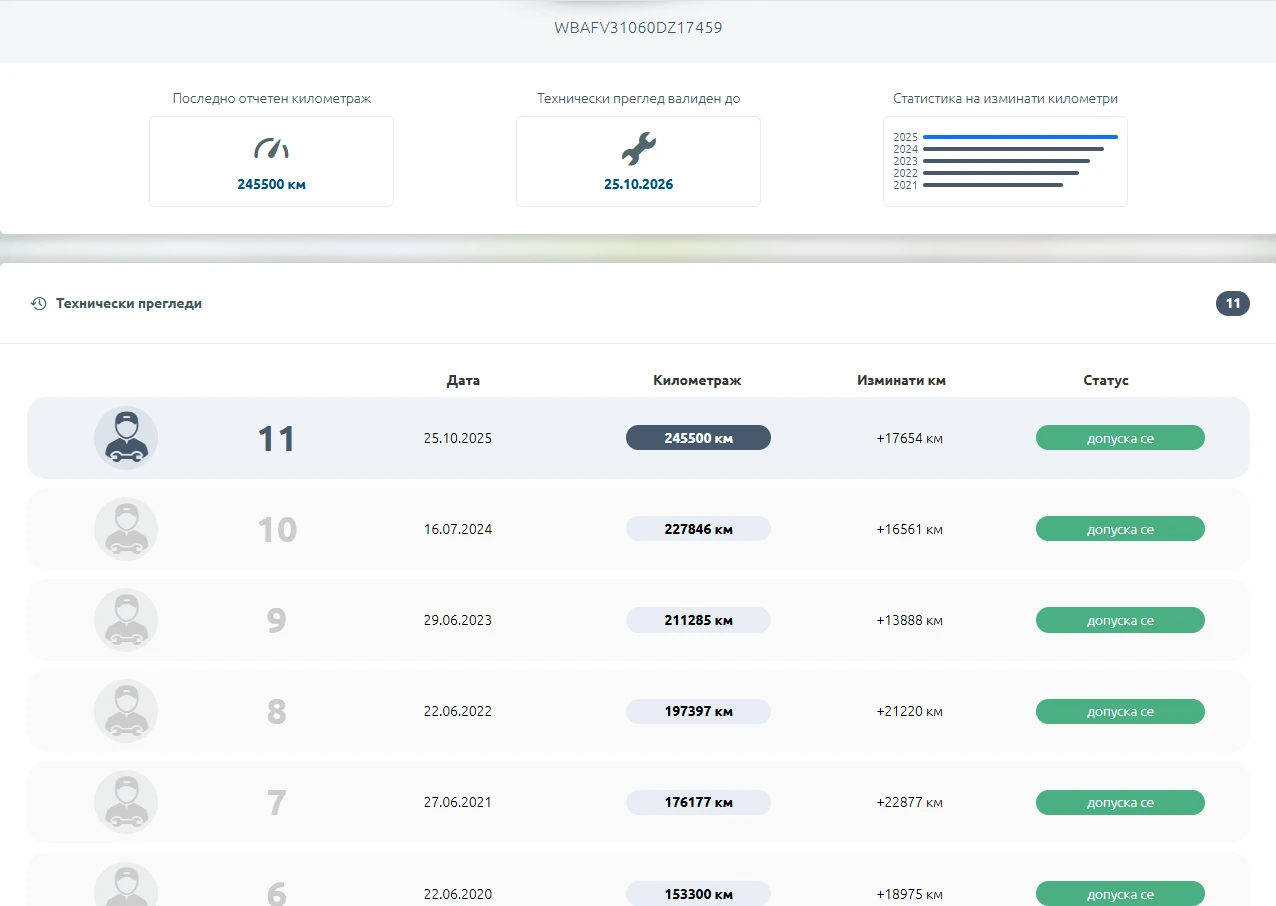Click the history clock icon beside Технически прегледи
Viewport: 1276px width, 906px height.
39,303
